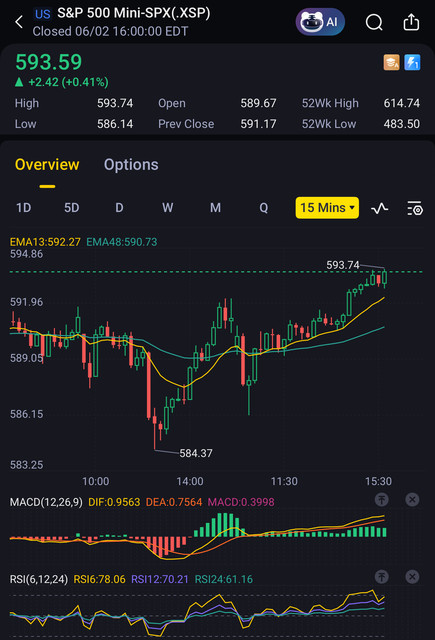Viewport: 435px width, 640px height.
Task: Open the search magnifier icon
Action: tap(374, 22)
